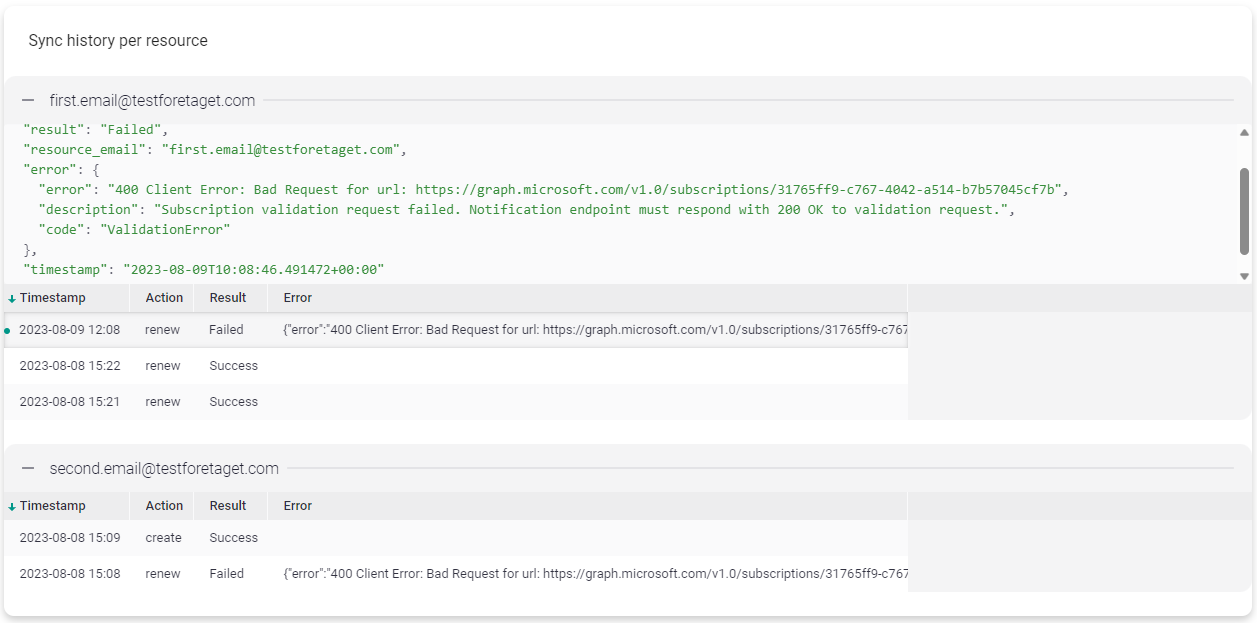Click the scrollbar up arrow of the JSON viewer

pos(1243,130)
